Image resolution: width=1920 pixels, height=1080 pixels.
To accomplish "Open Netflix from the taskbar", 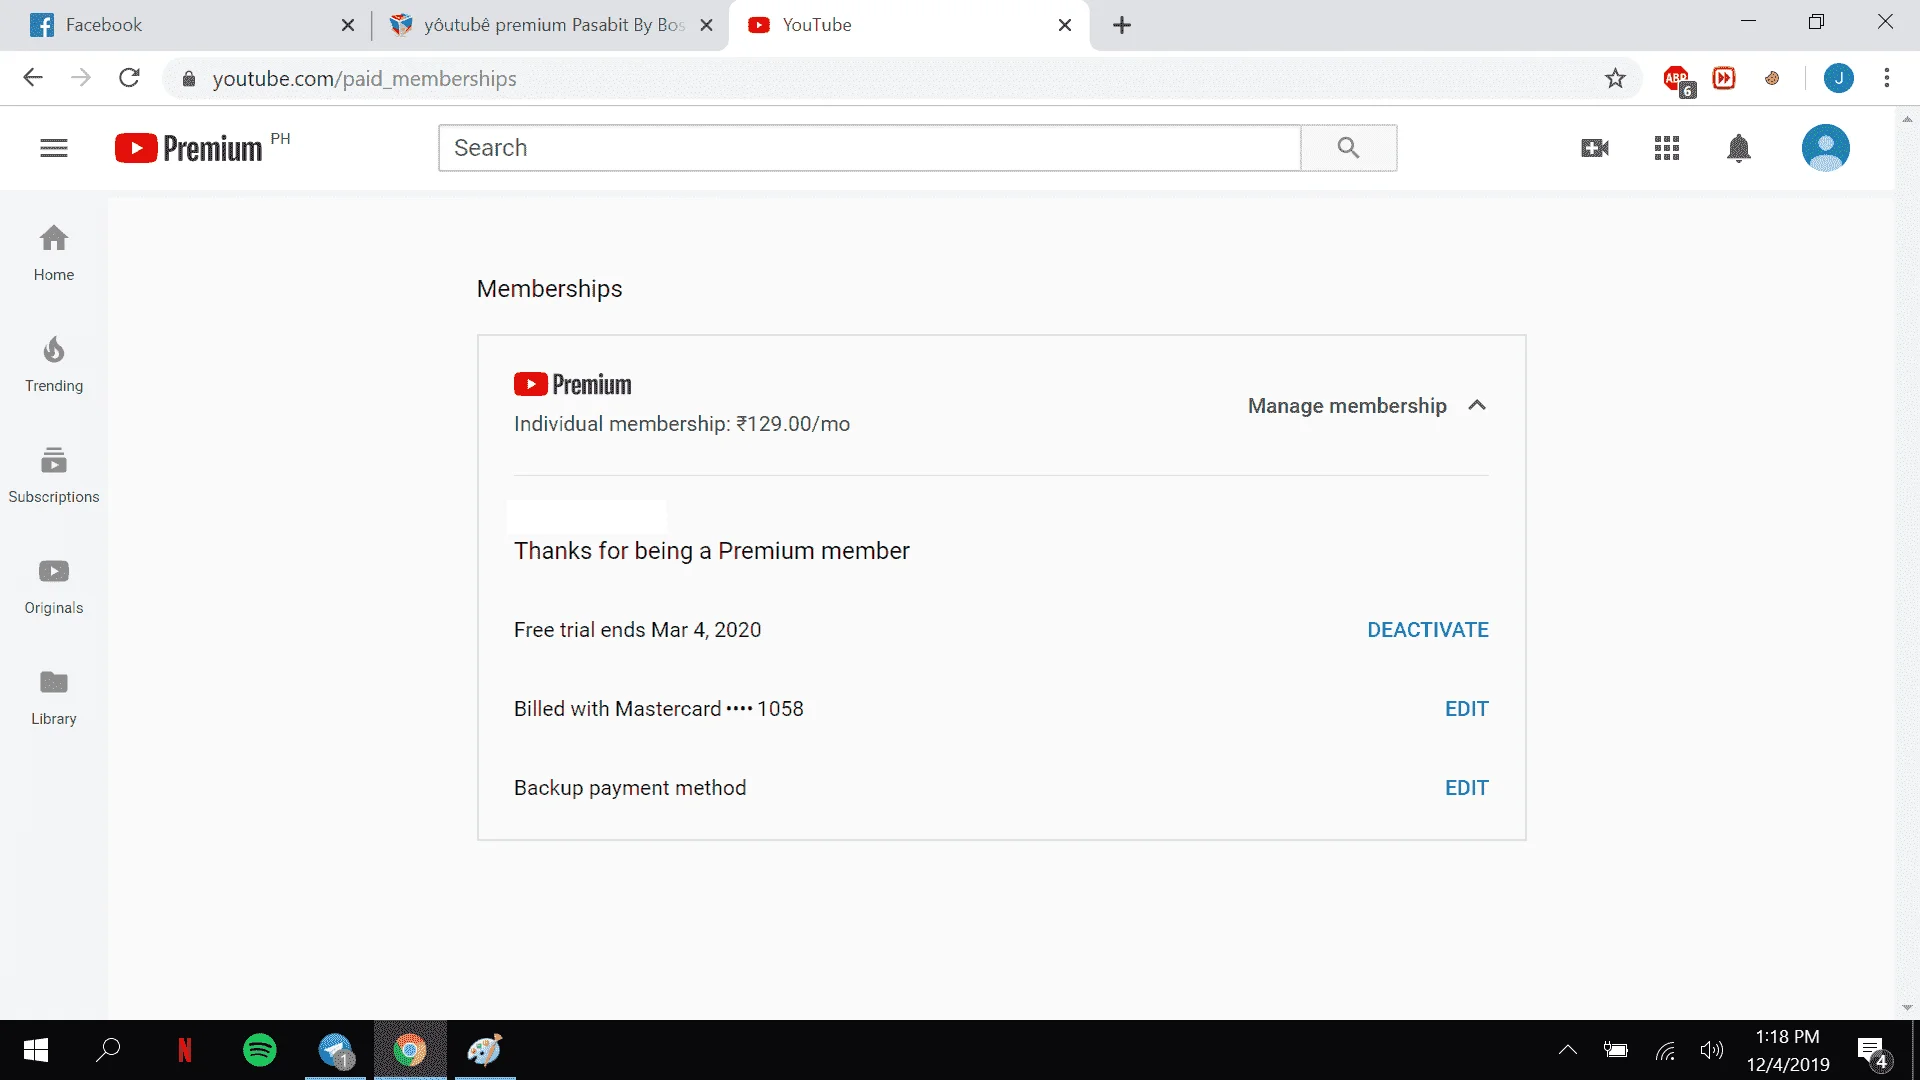I will tap(184, 1050).
